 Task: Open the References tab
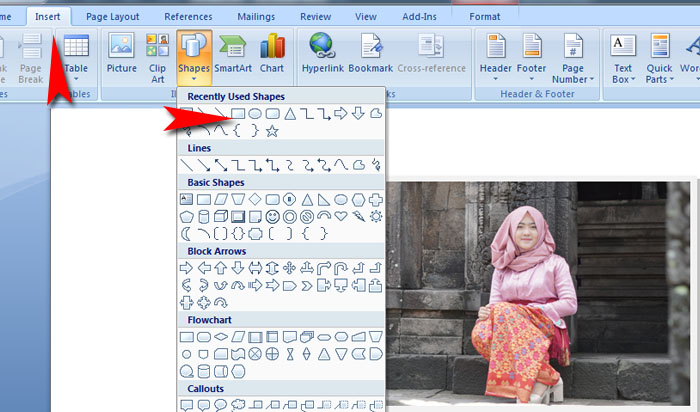coord(188,17)
